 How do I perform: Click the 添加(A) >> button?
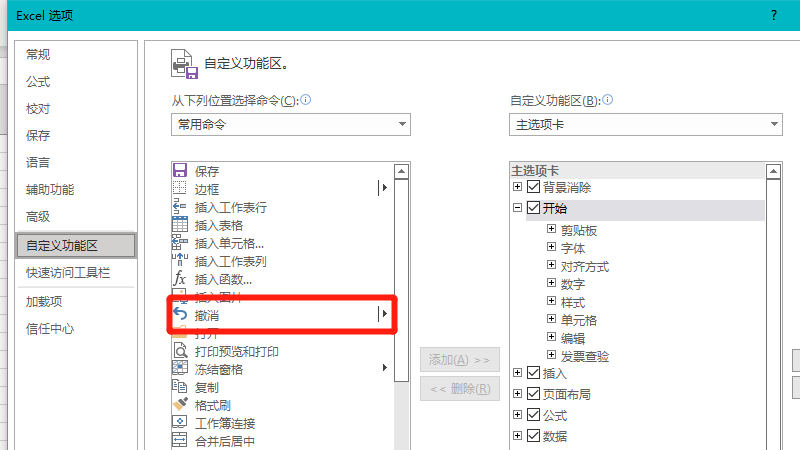tap(458, 360)
